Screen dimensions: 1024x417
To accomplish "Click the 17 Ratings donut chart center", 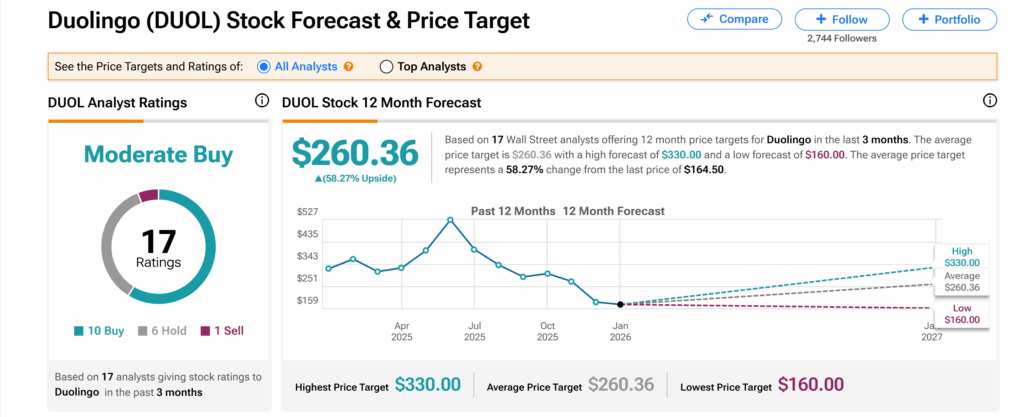I will pyautogui.click(x=159, y=246).
